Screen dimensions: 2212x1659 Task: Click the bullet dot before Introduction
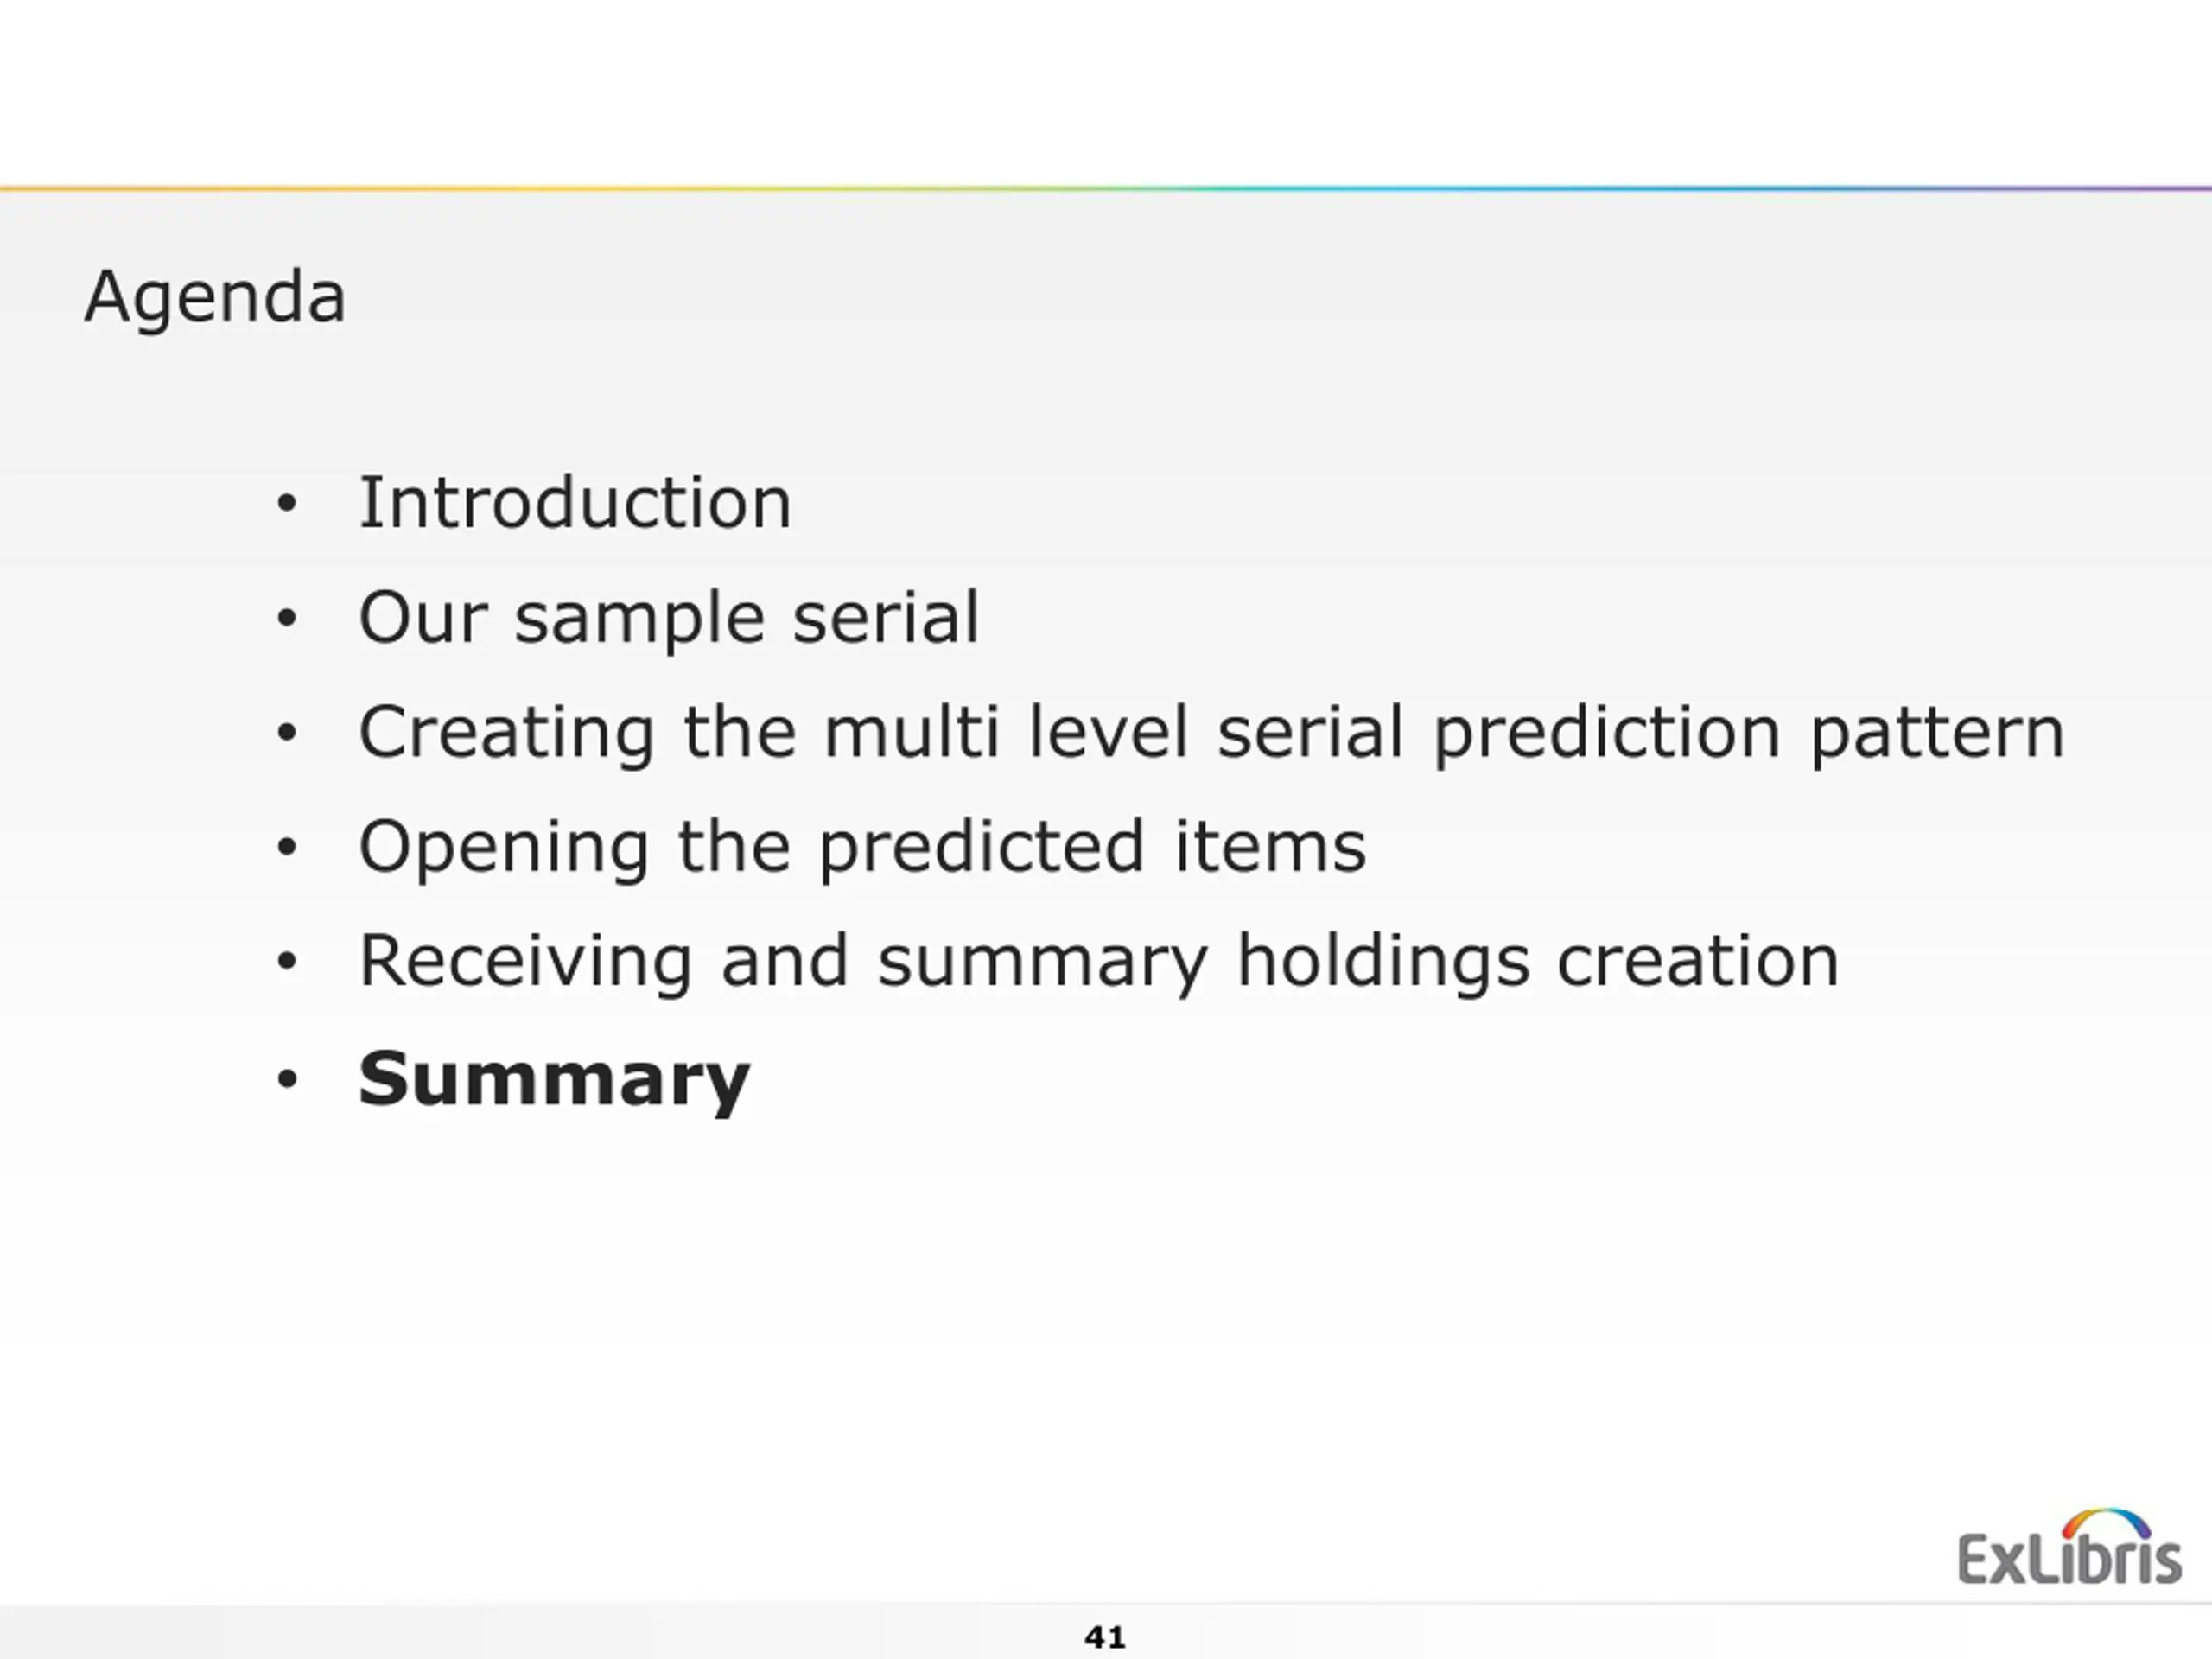pos(287,504)
